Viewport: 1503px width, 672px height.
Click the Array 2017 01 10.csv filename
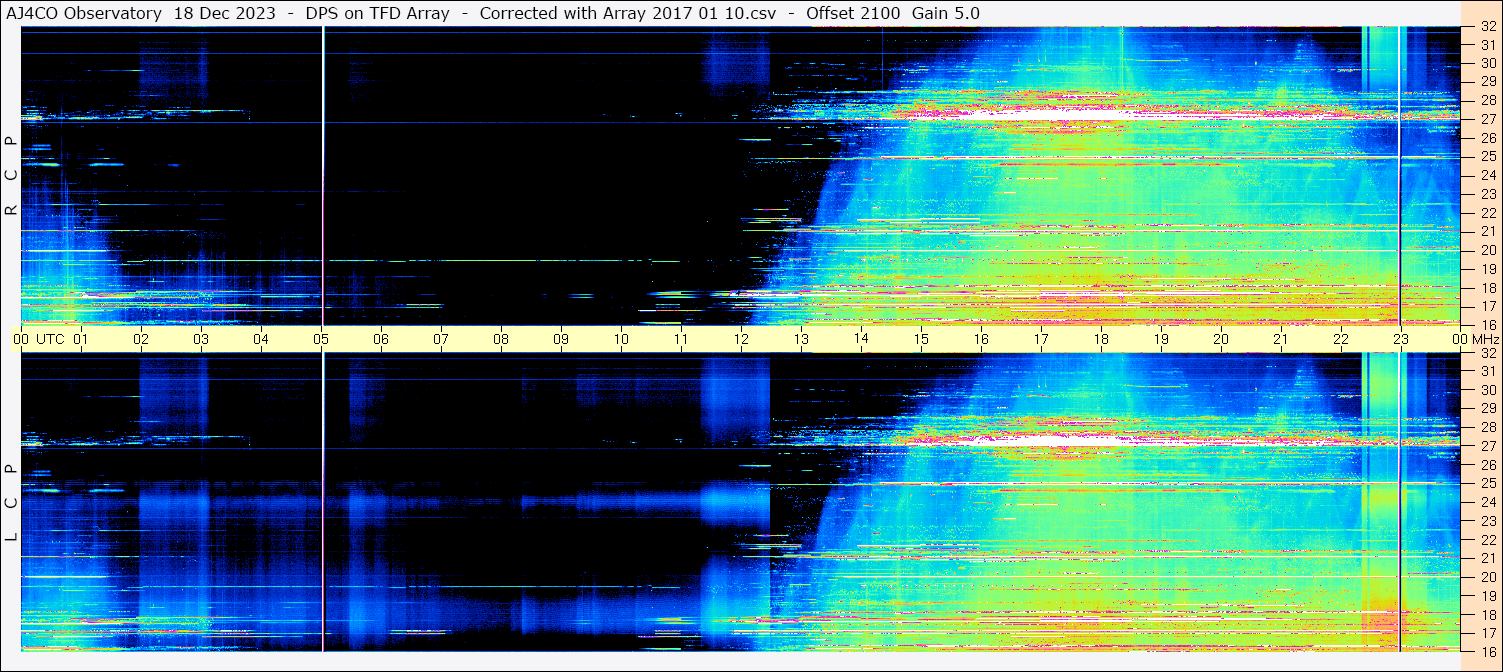(x=696, y=13)
